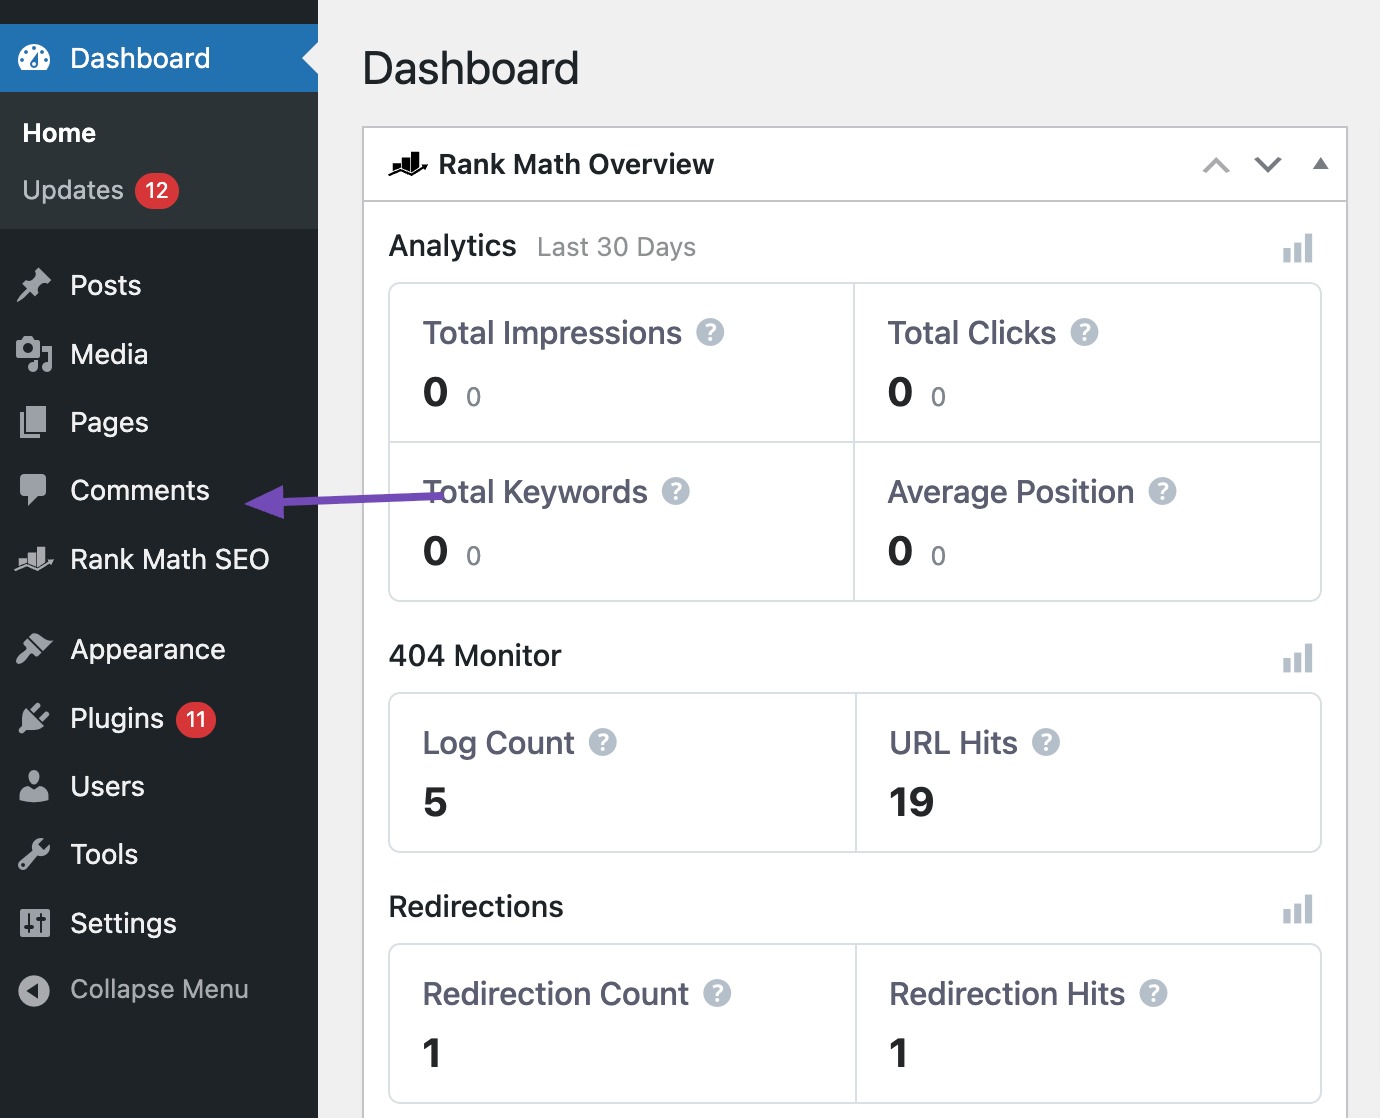Image resolution: width=1380 pixels, height=1118 pixels.
Task: Open the Settings menu item
Action: [123, 923]
